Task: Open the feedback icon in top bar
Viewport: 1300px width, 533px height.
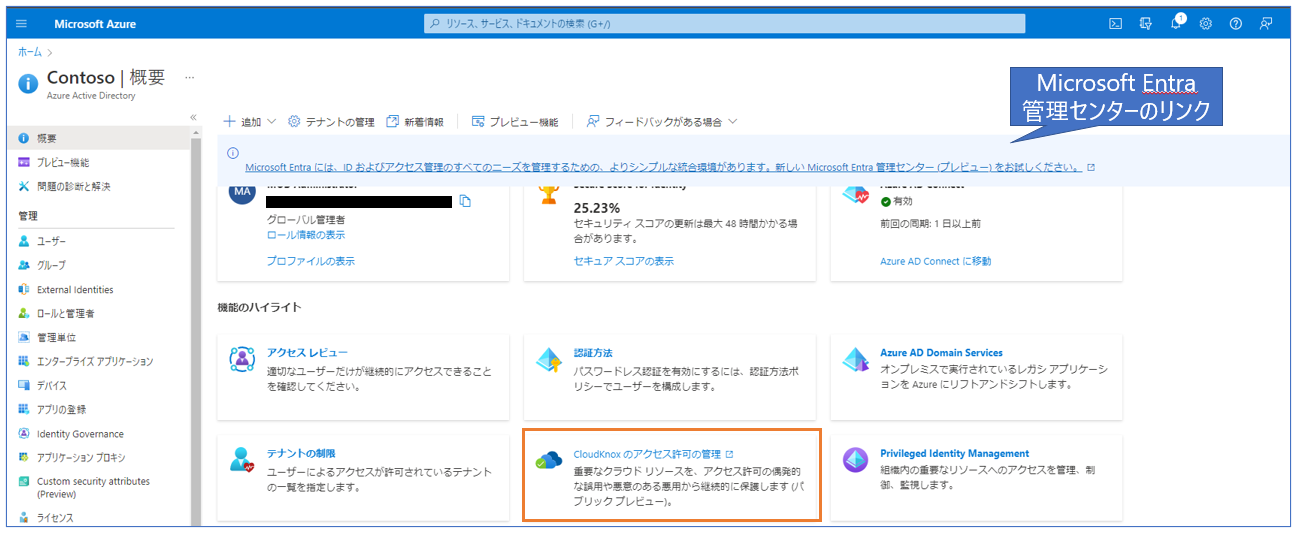Action: pyautogui.click(x=1265, y=23)
